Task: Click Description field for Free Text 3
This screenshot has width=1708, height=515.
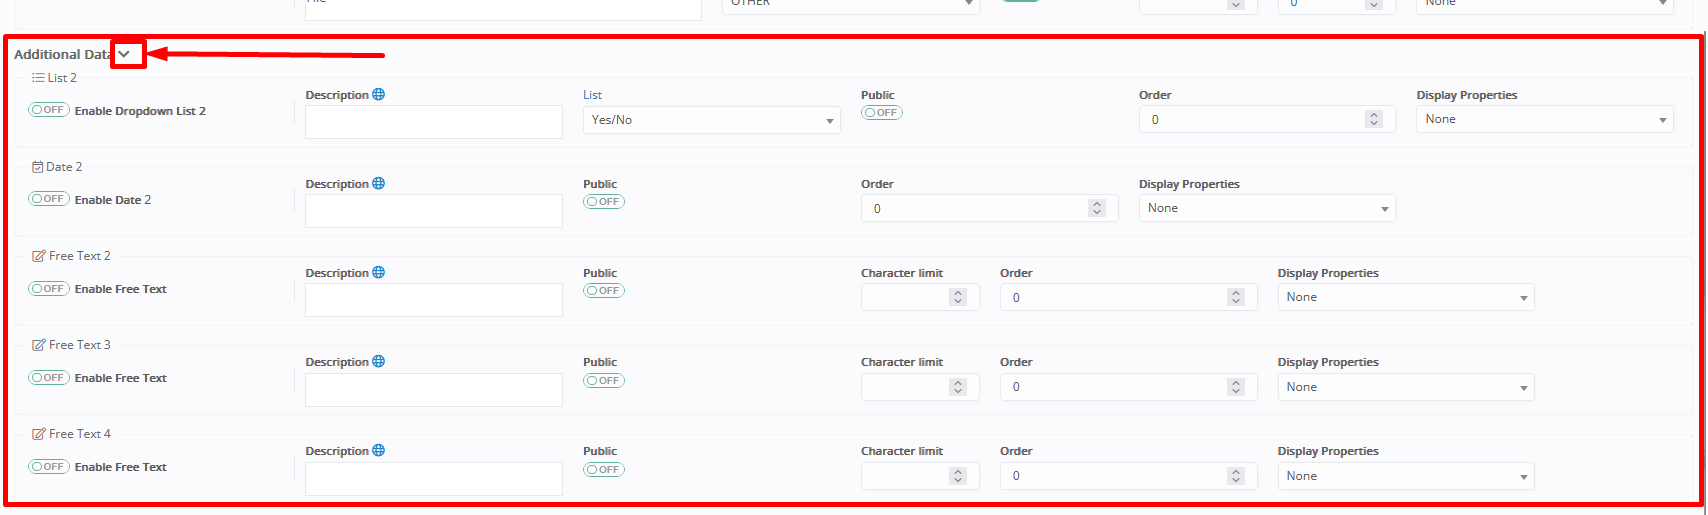Action: click(x=433, y=390)
